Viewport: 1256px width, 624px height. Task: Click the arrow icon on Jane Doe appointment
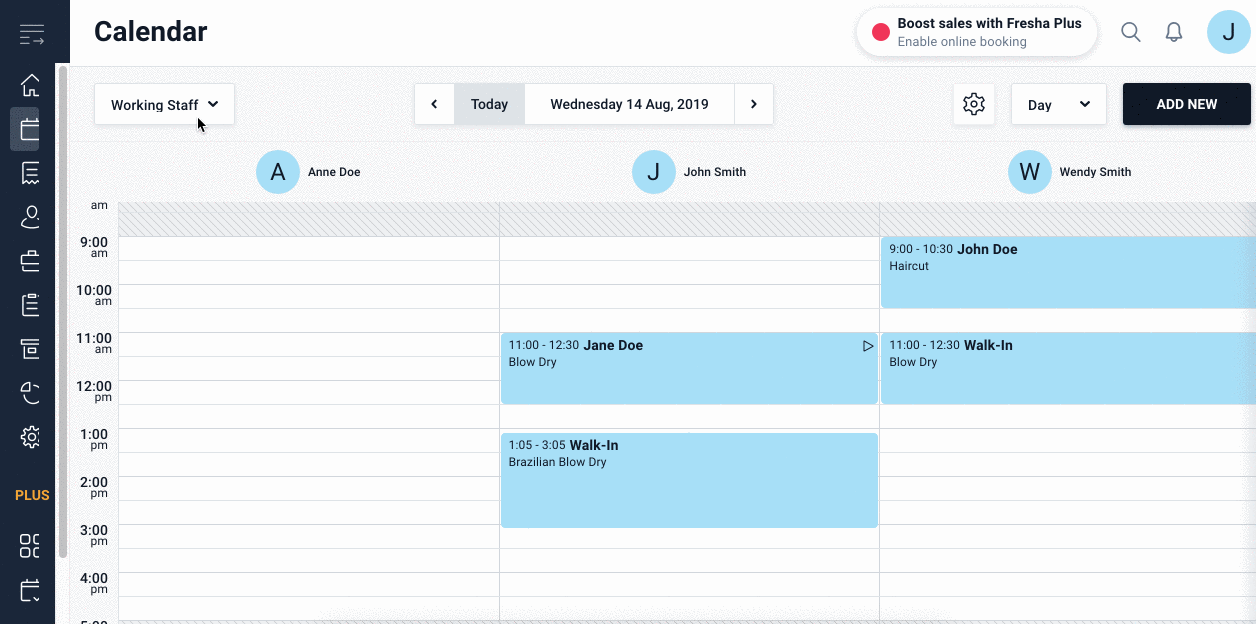[868, 346]
